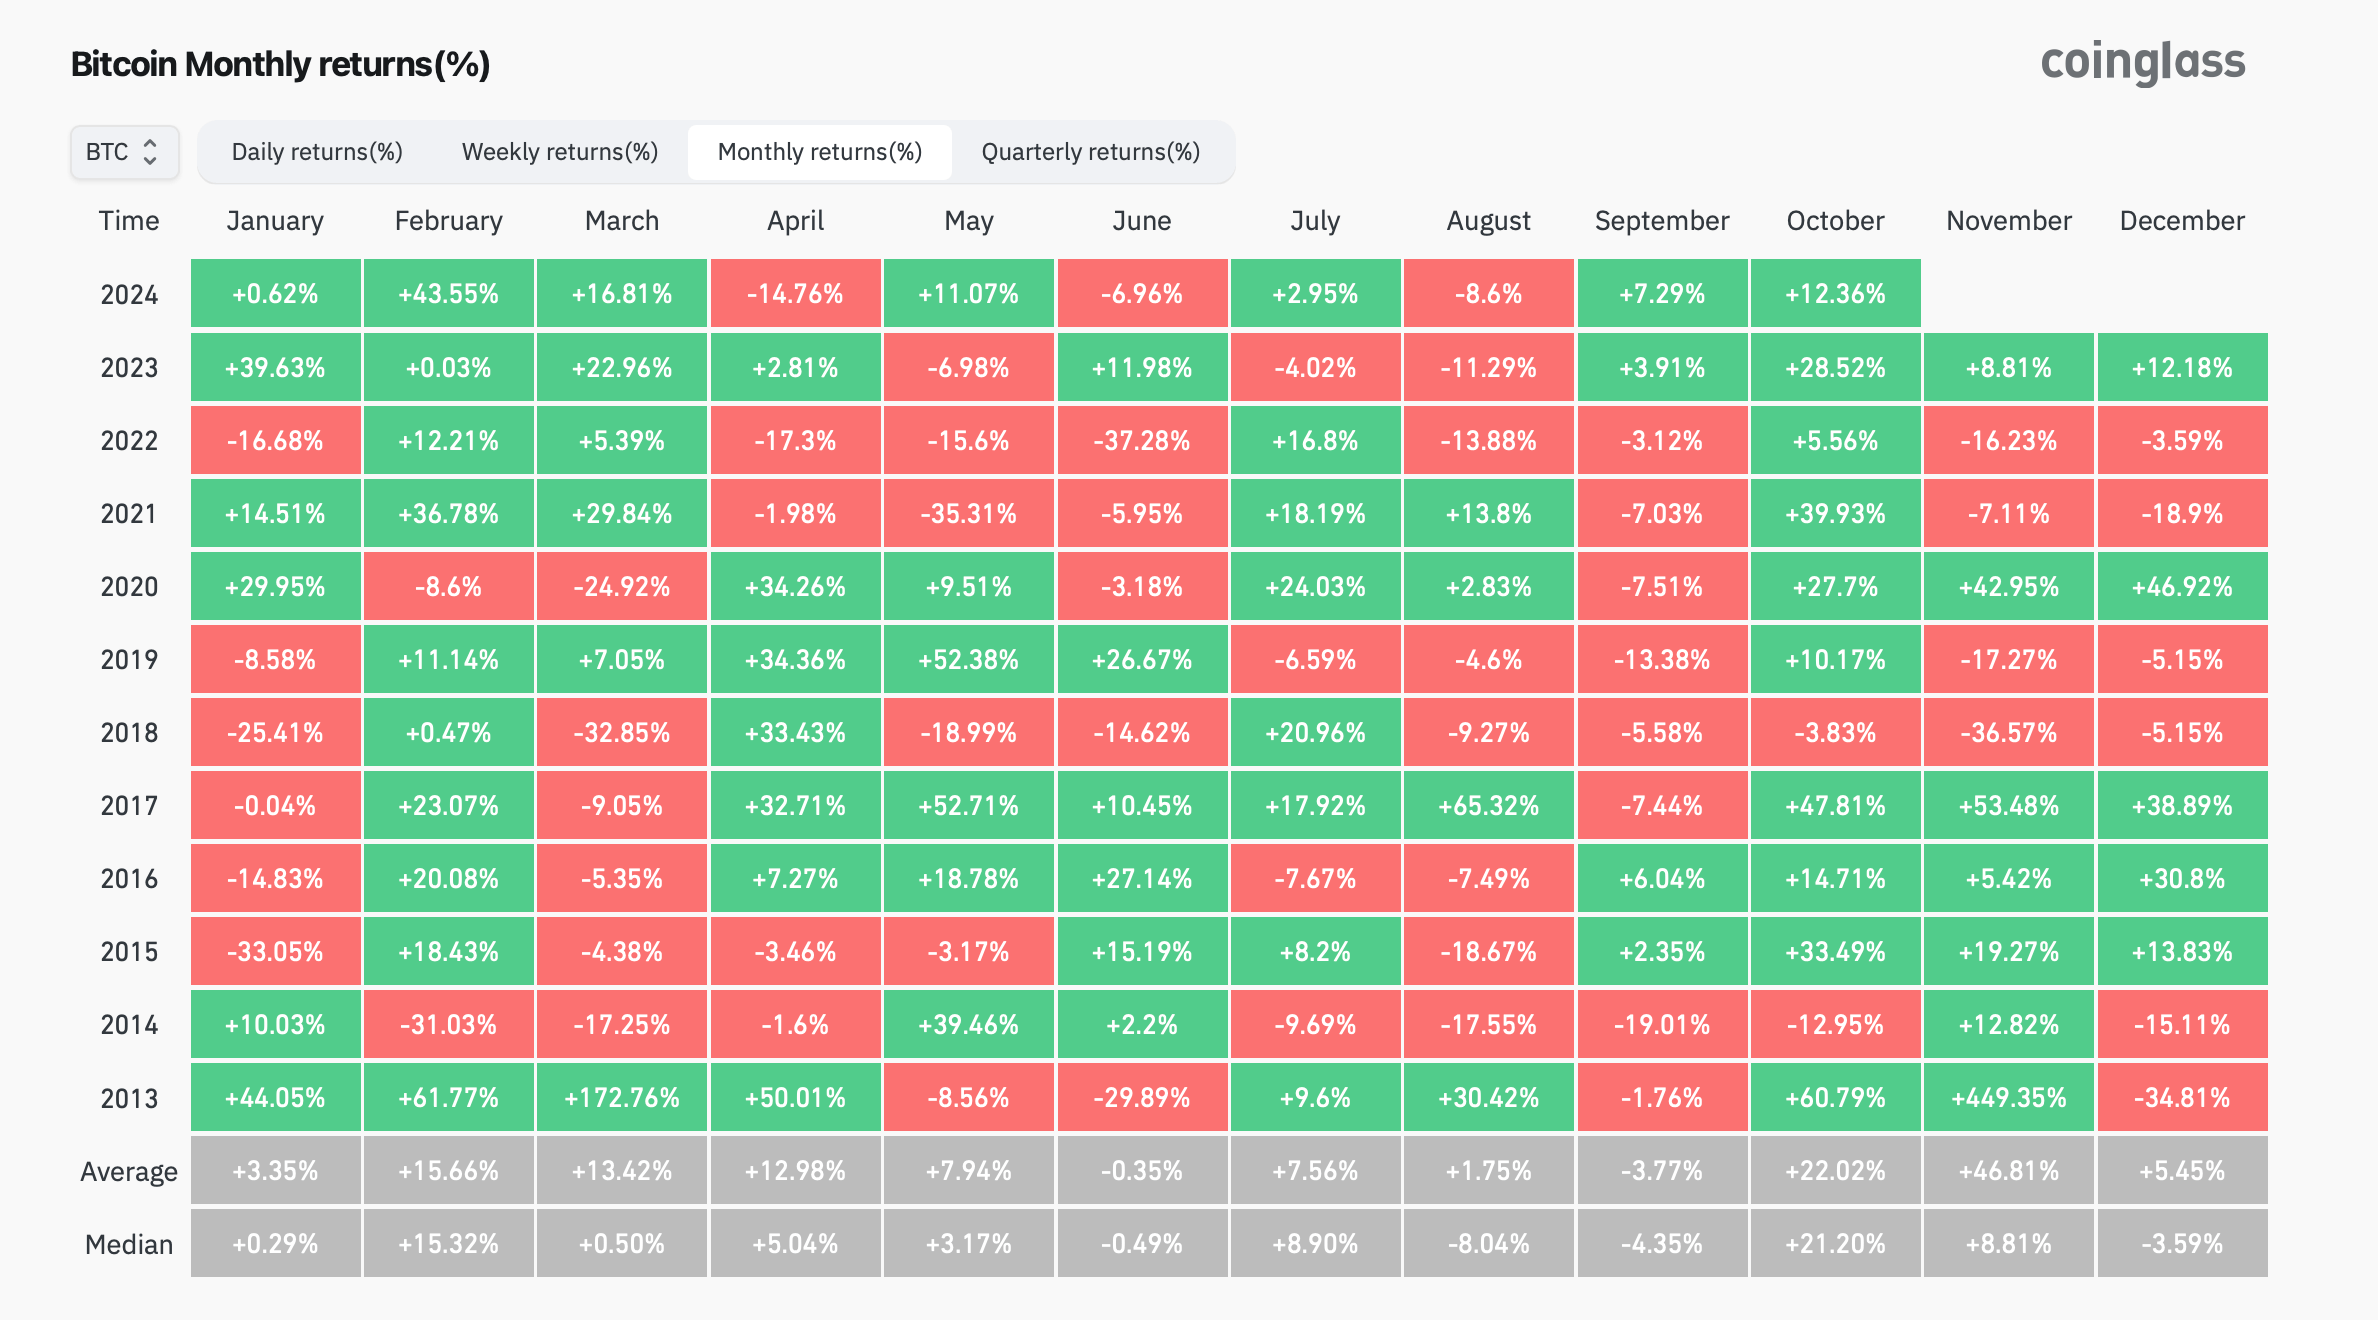Click the coinglass logo
Screen dimensions: 2378x1320
click(2143, 63)
